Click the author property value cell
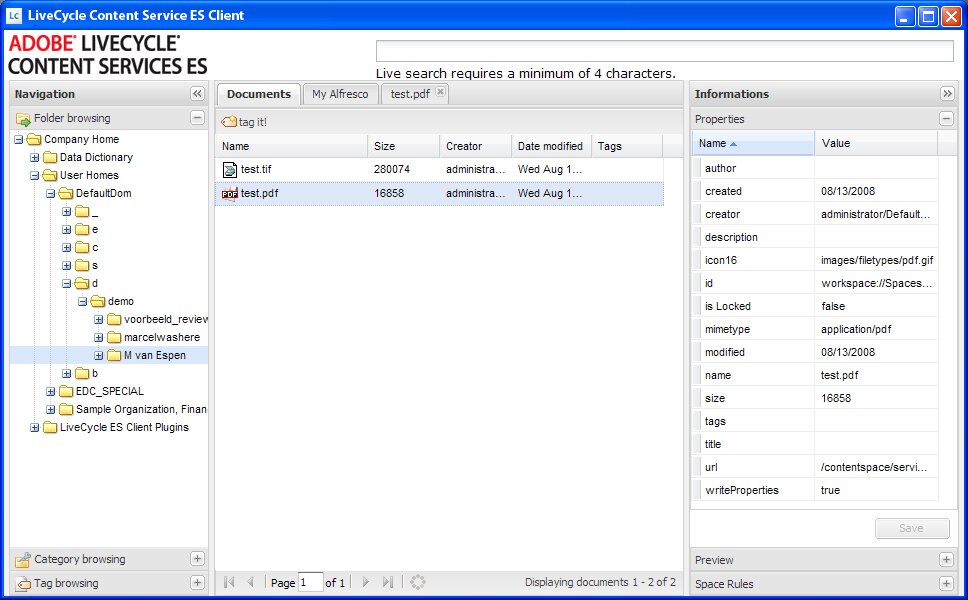The height and width of the screenshot is (600, 968). [x=877, y=168]
